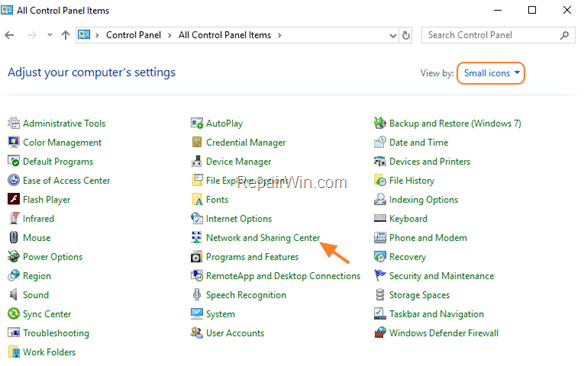Open the Storage Spaces link
This screenshot has width=584, height=366.
click(x=419, y=295)
